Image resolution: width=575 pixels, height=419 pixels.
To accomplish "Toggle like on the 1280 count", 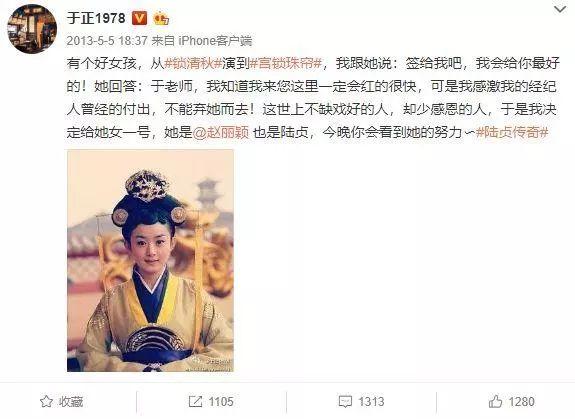I will click(521, 402).
